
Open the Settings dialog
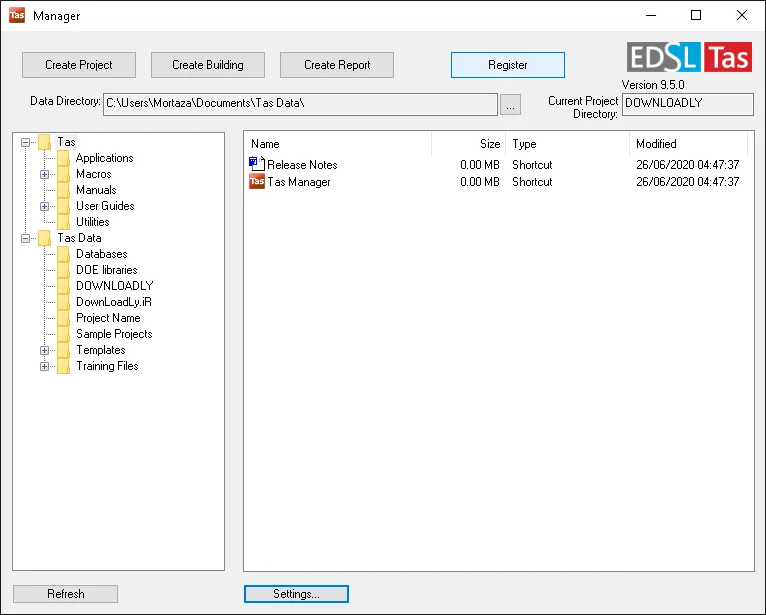tap(296, 594)
